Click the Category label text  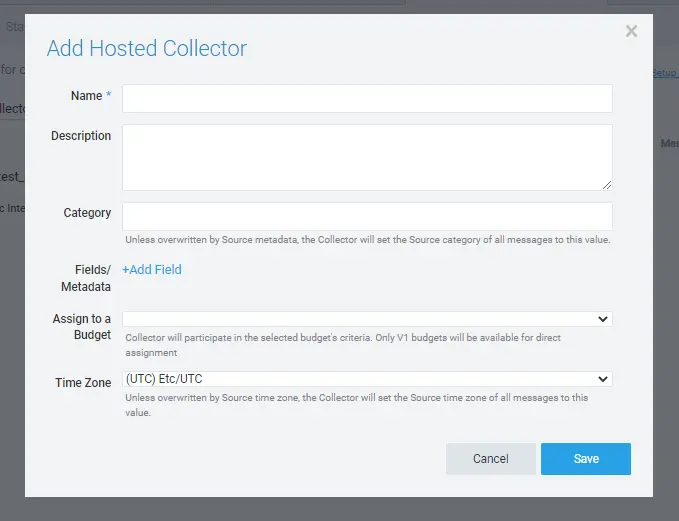tap(87, 213)
